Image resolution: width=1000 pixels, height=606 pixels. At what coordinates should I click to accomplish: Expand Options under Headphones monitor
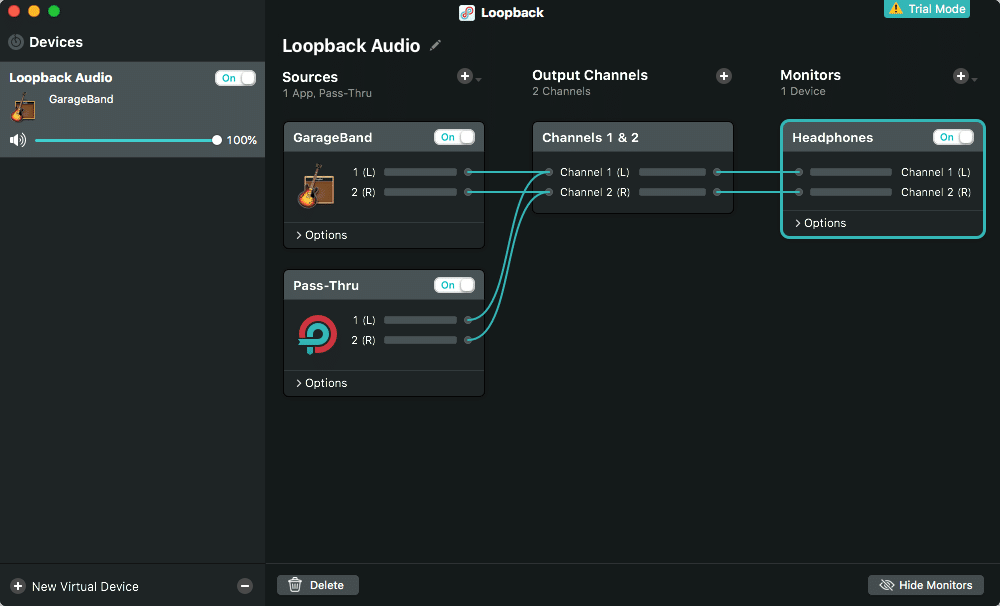point(820,223)
